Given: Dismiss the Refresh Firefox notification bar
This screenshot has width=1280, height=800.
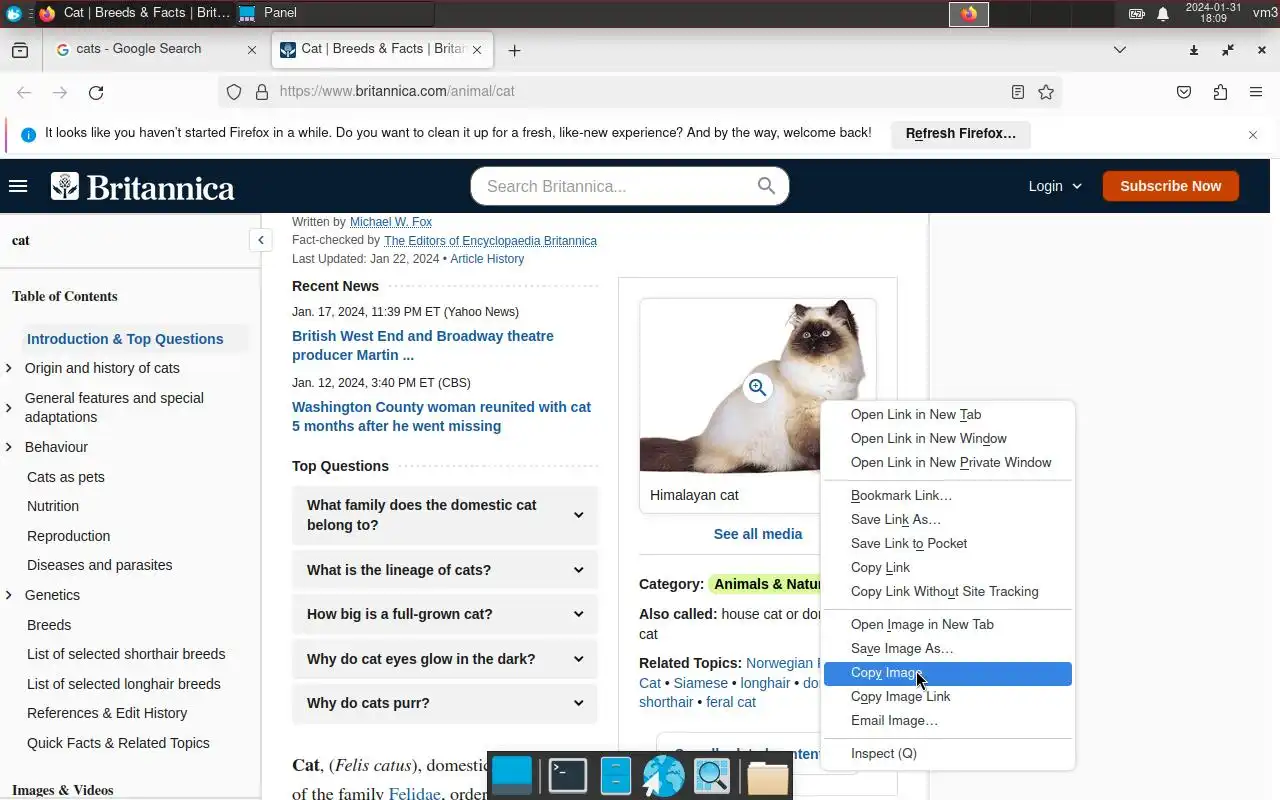Looking at the screenshot, I should pos(1252,134).
